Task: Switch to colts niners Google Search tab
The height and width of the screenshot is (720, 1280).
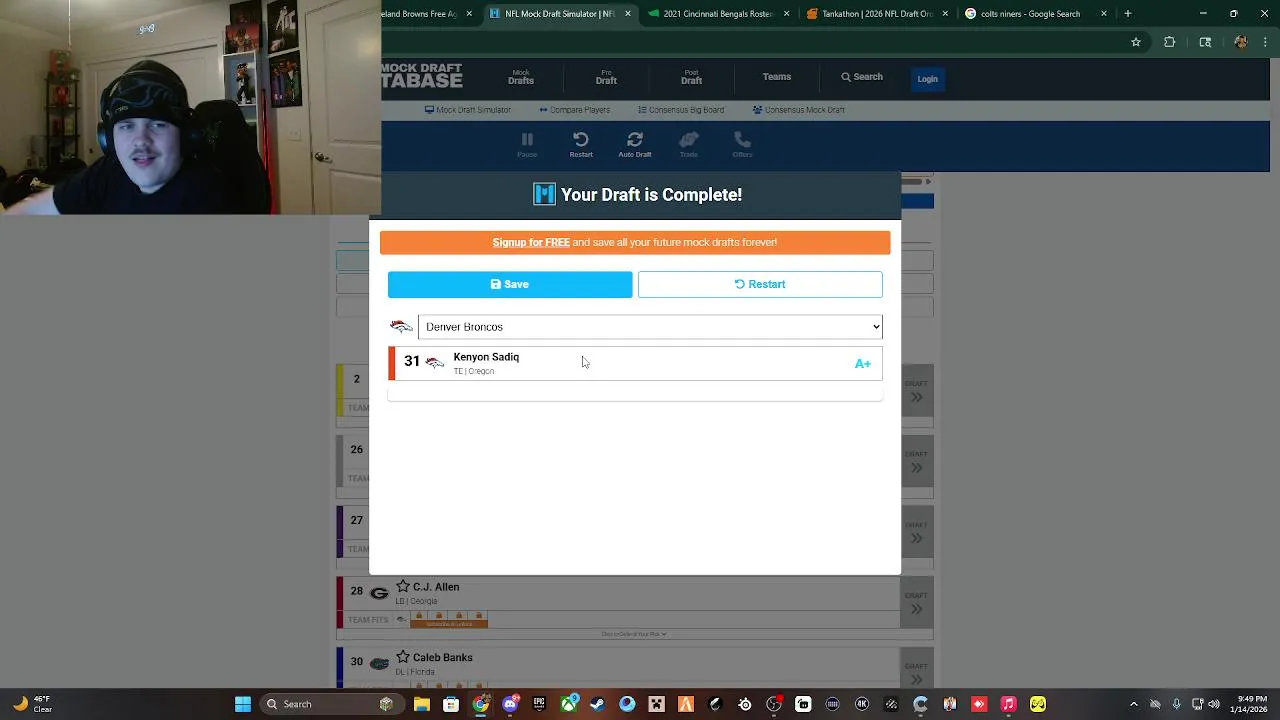Action: click(1035, 14)
